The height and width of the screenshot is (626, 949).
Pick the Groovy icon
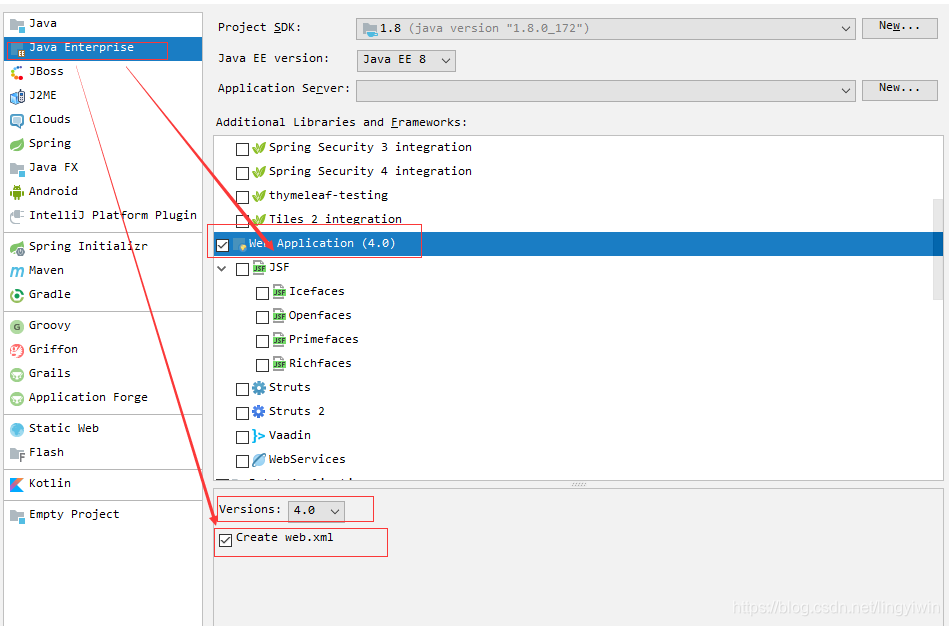click(17, 327)
